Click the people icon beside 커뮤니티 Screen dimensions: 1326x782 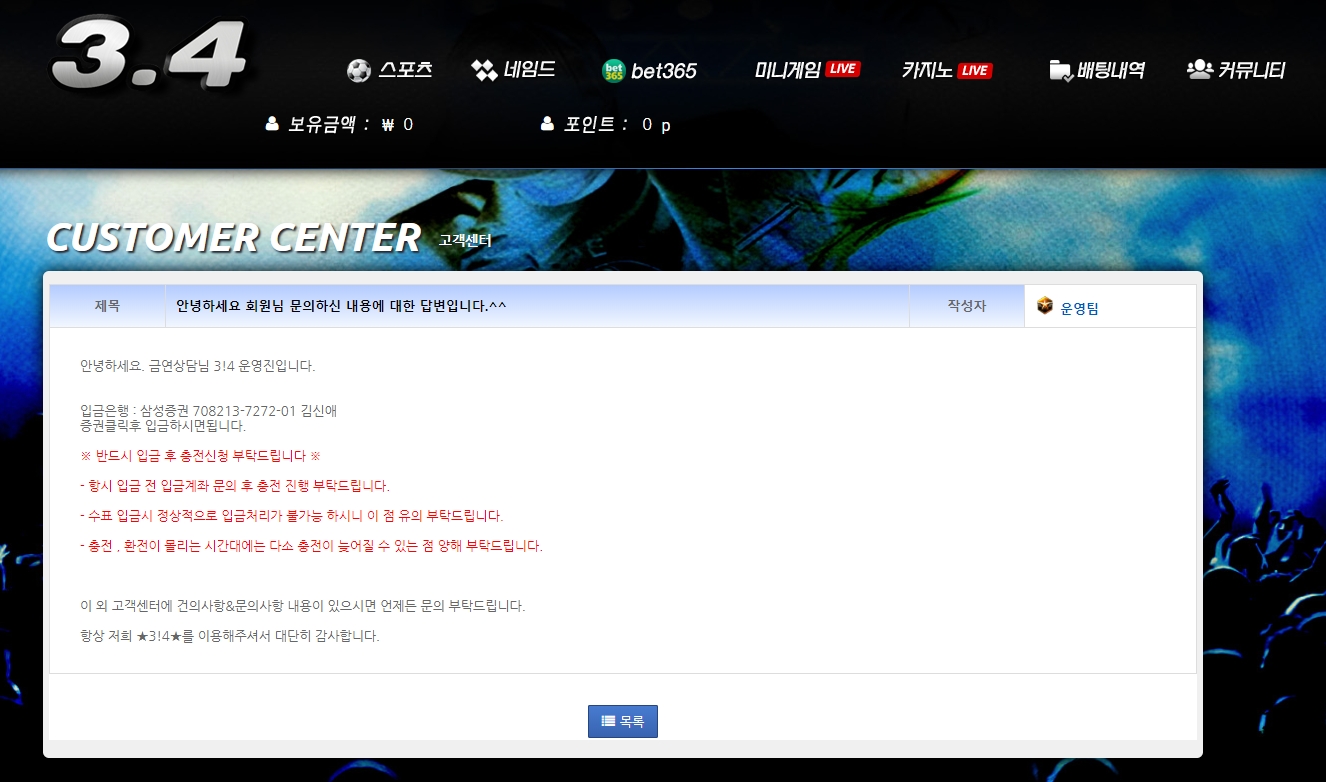1199,69
